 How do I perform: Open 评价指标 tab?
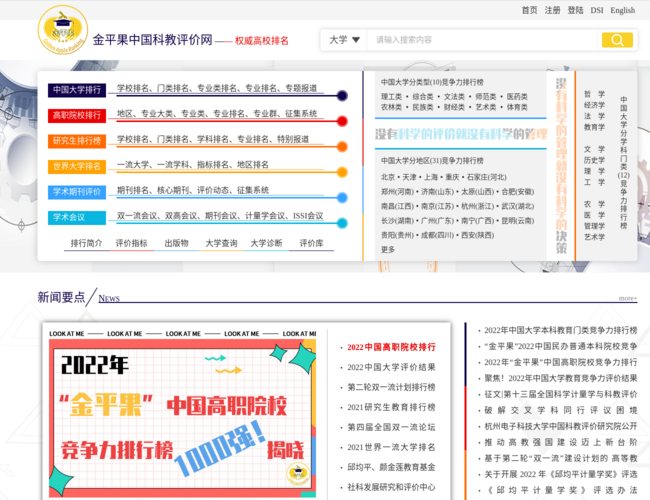(131, 243)
